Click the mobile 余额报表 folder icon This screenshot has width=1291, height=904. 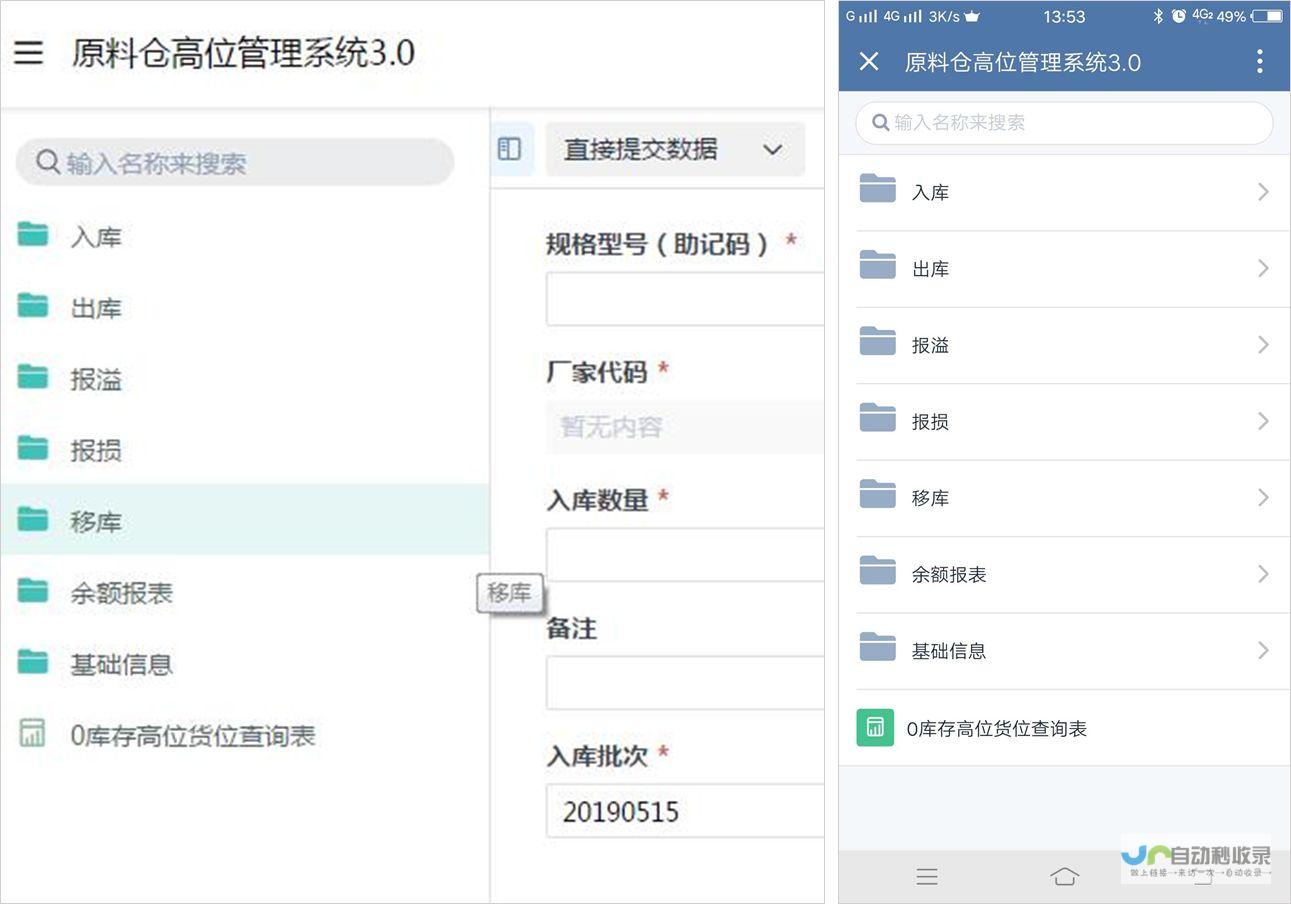[878, 570]
